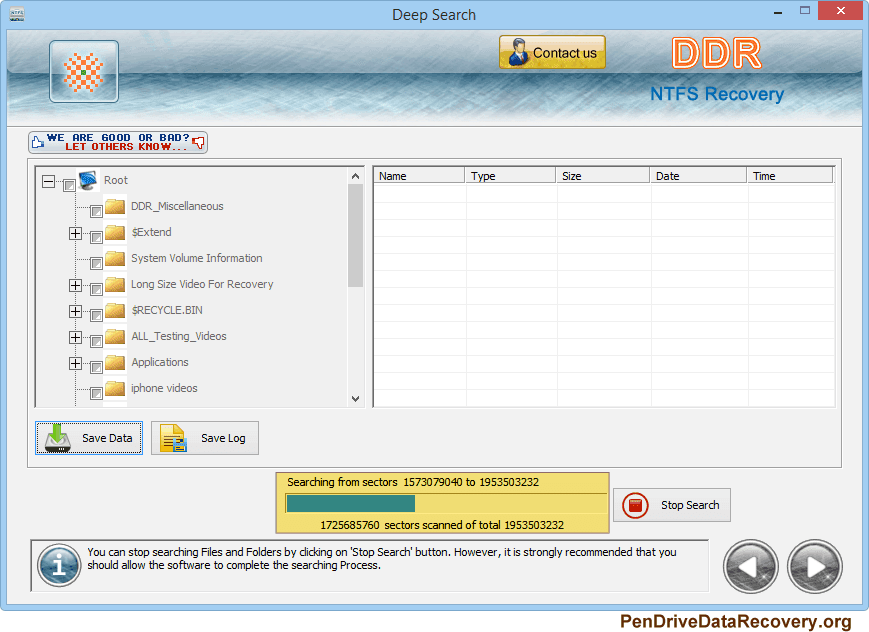Go back with the left arrow button
869x632 pixels.
750,567
